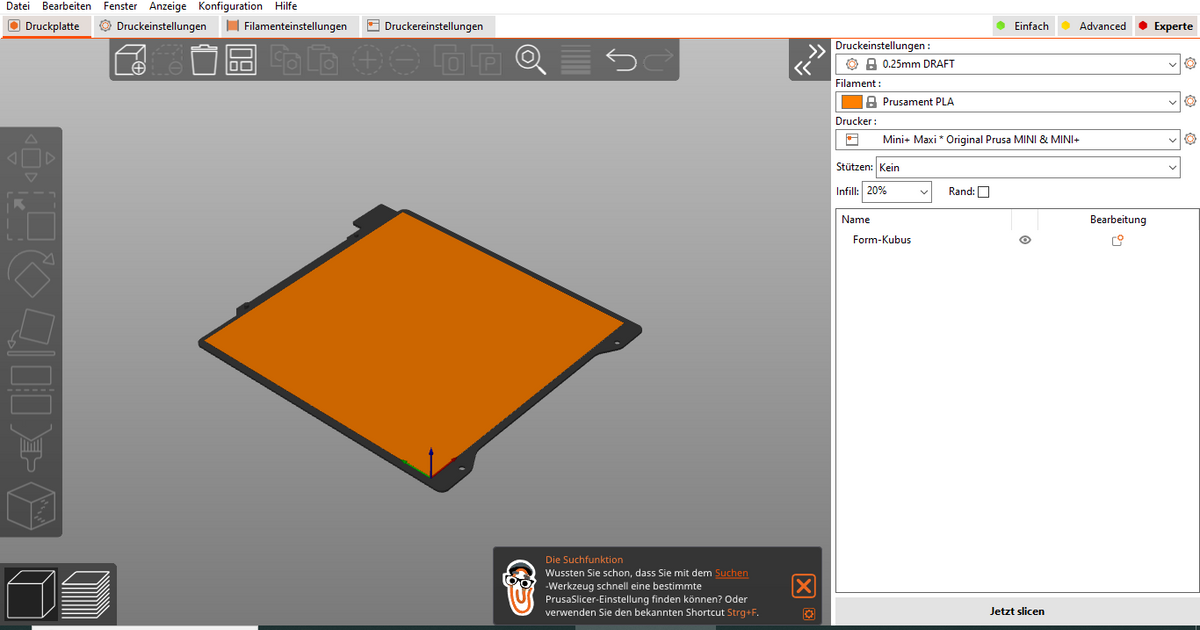Viewport: 1200px width, 630px height.
Task: Expand the Infill percentage dropdown
Action: [896, 191]
